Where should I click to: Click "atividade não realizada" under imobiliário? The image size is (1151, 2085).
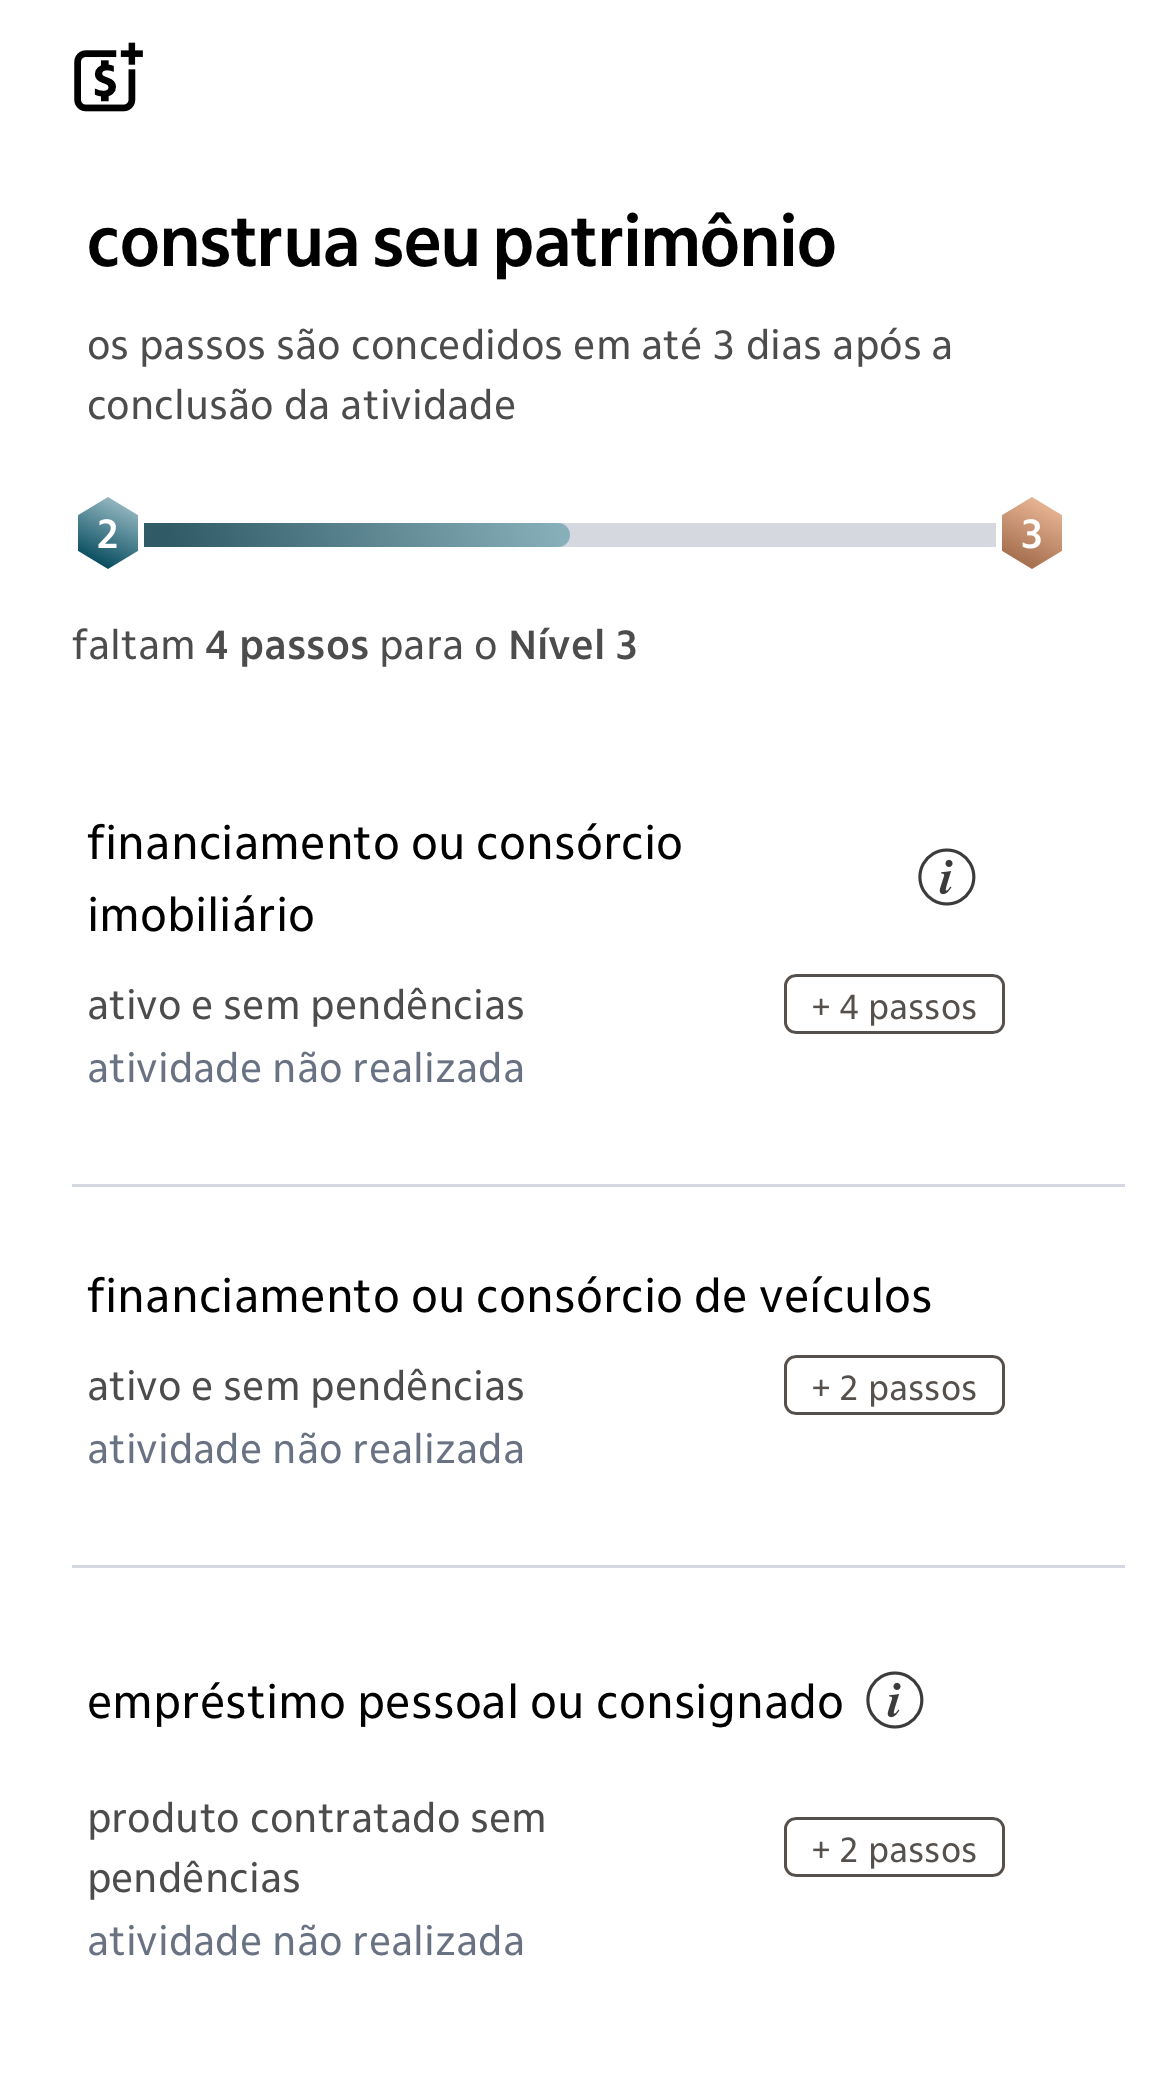pos(305,1069)
